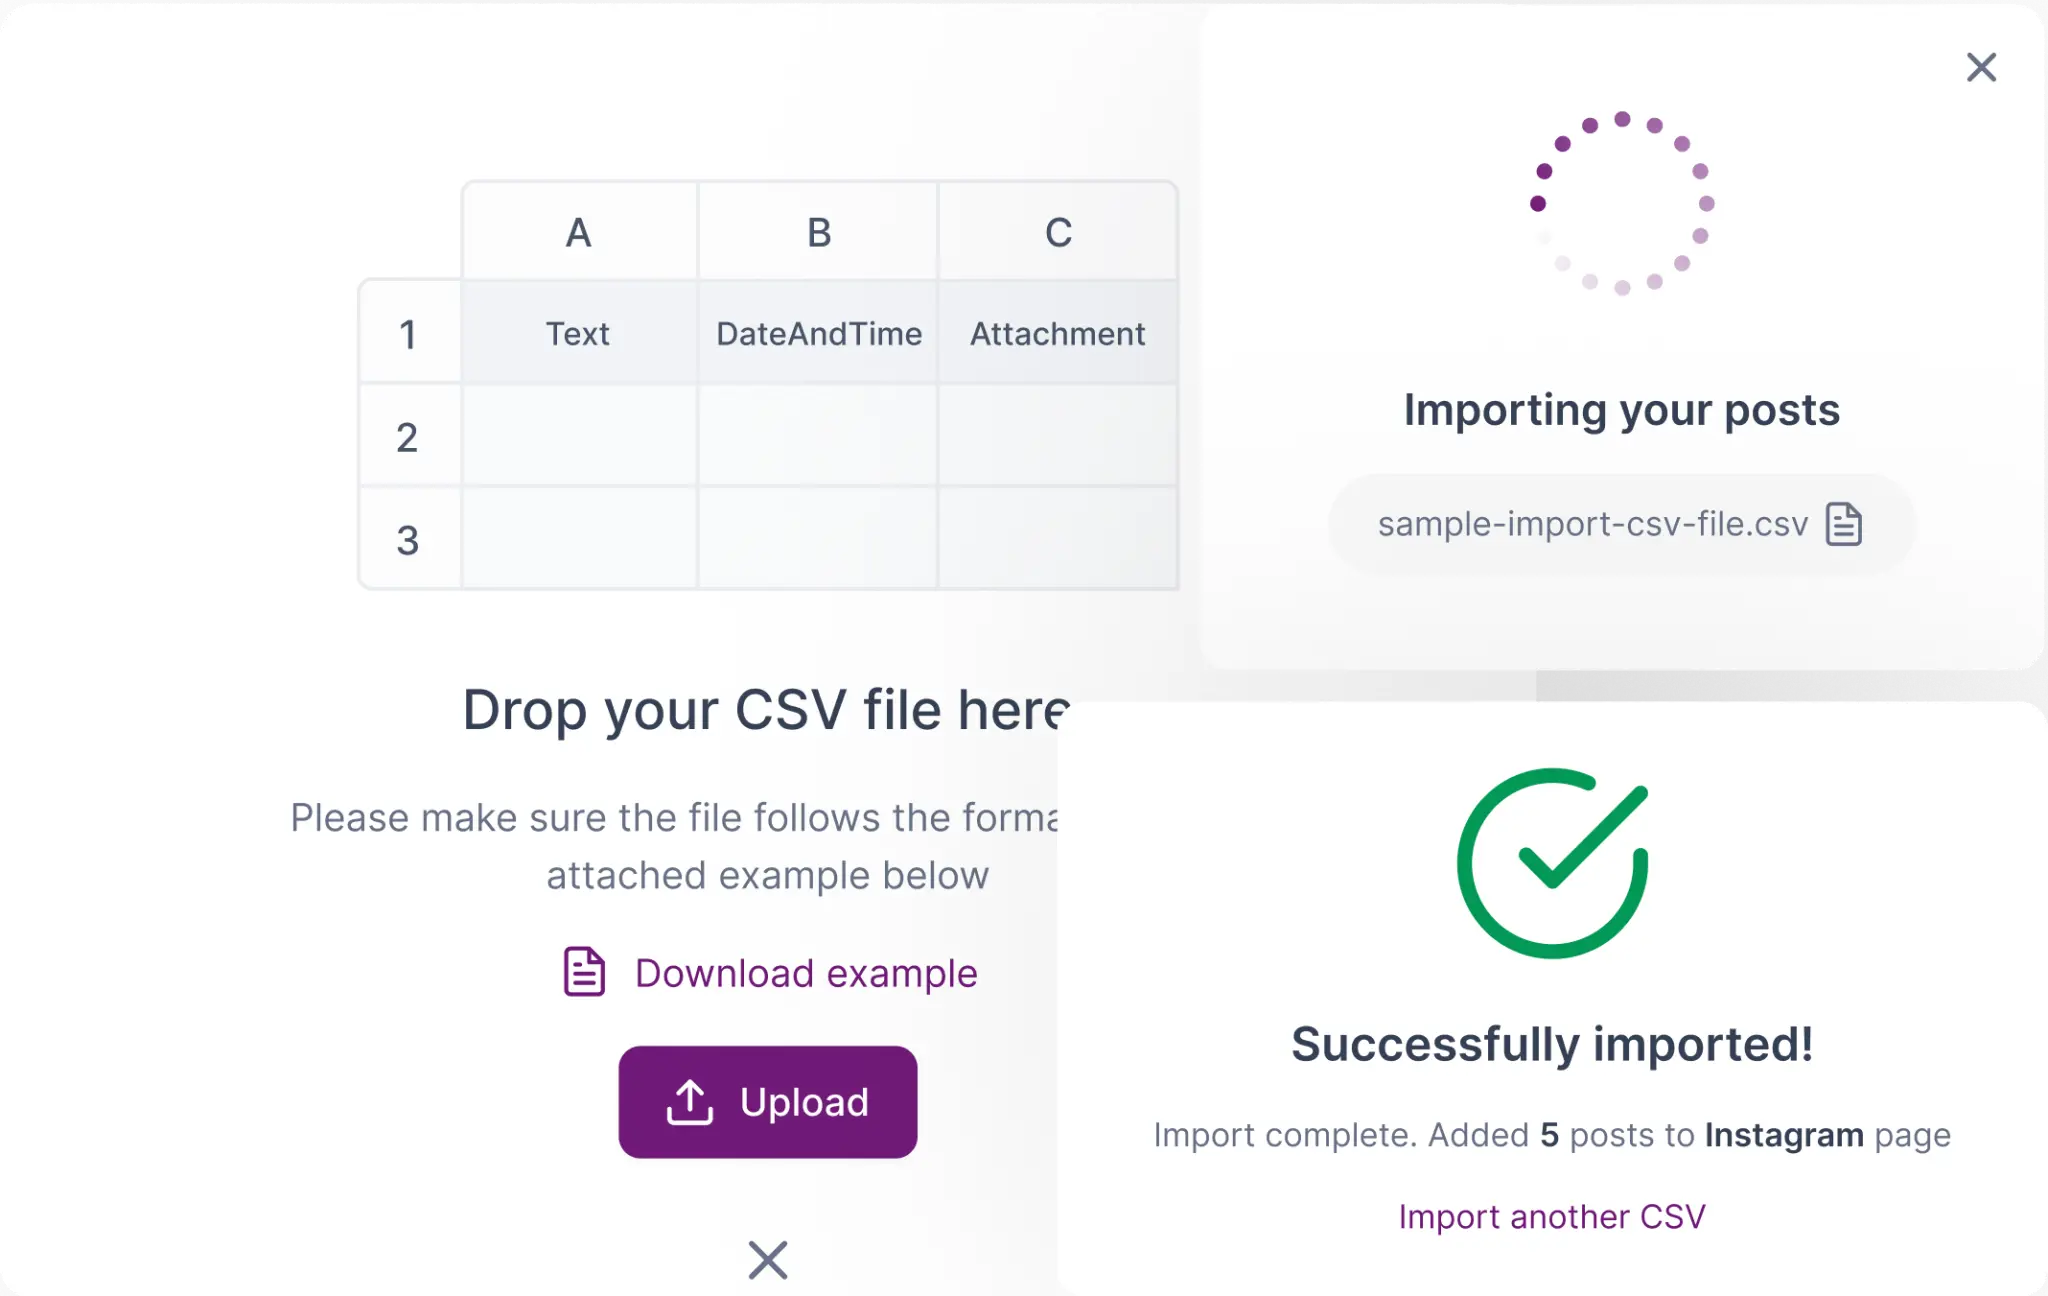Select row 3 number header
This screenshot has width=2048, height=1296.
click(x=408, y=540)
